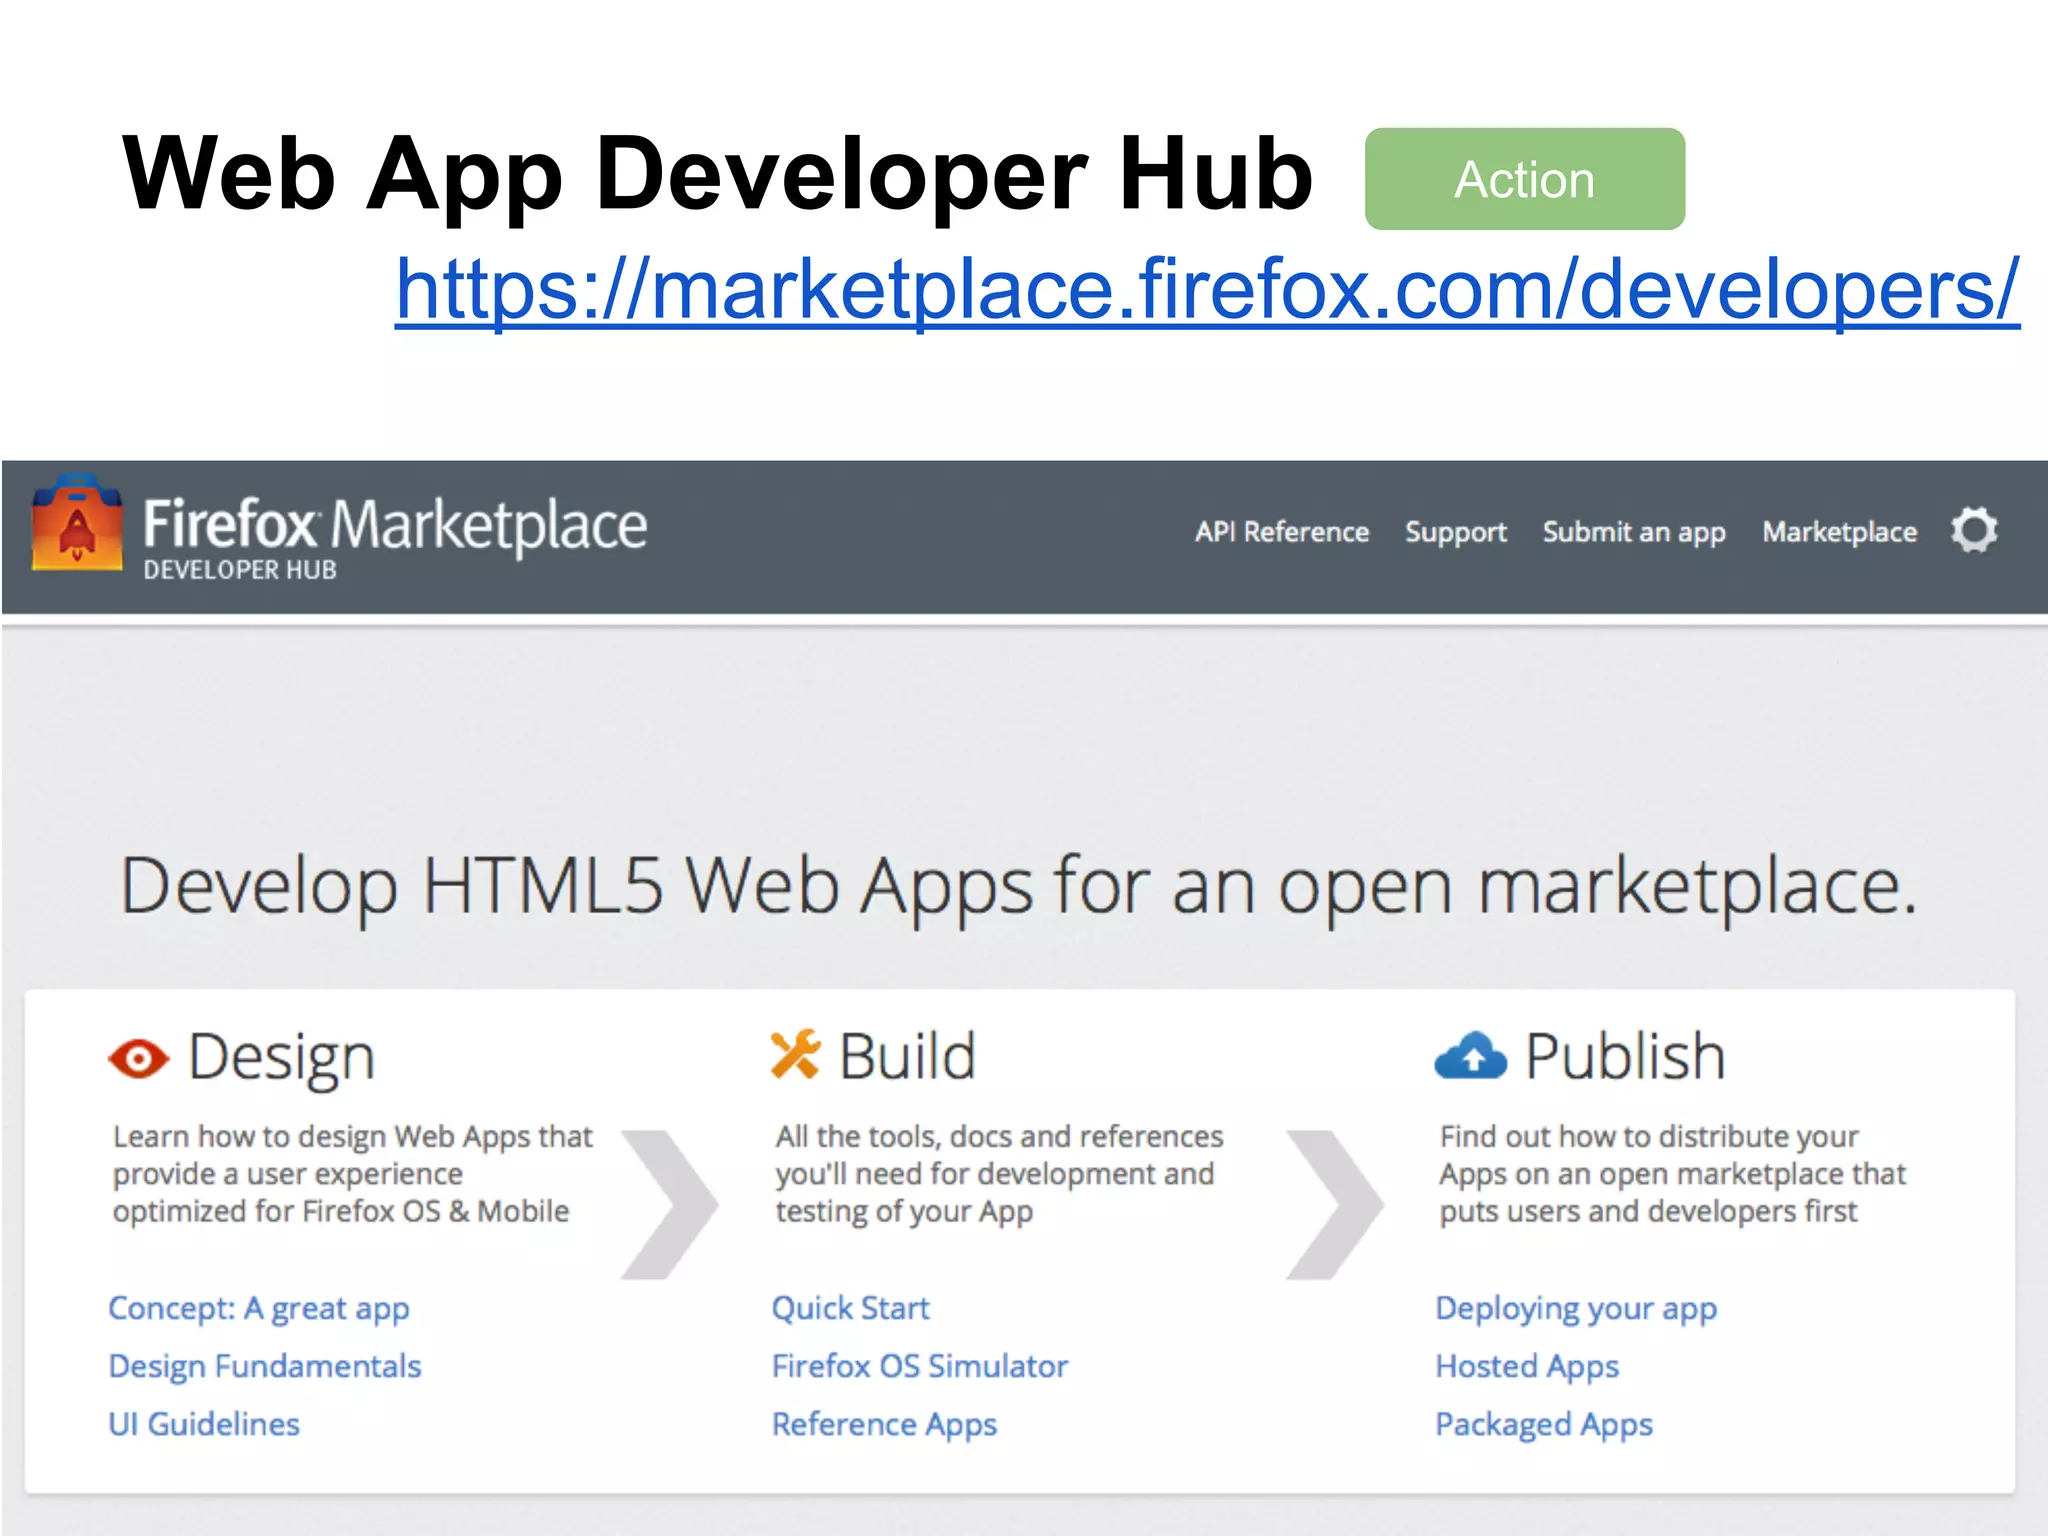The width and height of the screenshot is (2048, 1536).
Task: Click the Design section heading
Action: (x=281, y=1058)
